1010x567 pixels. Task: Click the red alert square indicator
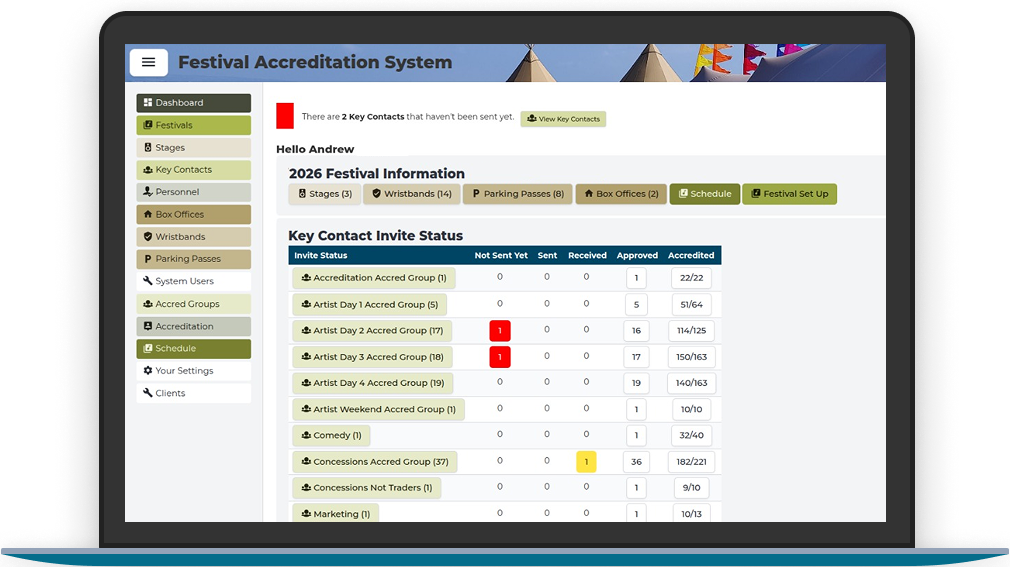tap(285, 116)
